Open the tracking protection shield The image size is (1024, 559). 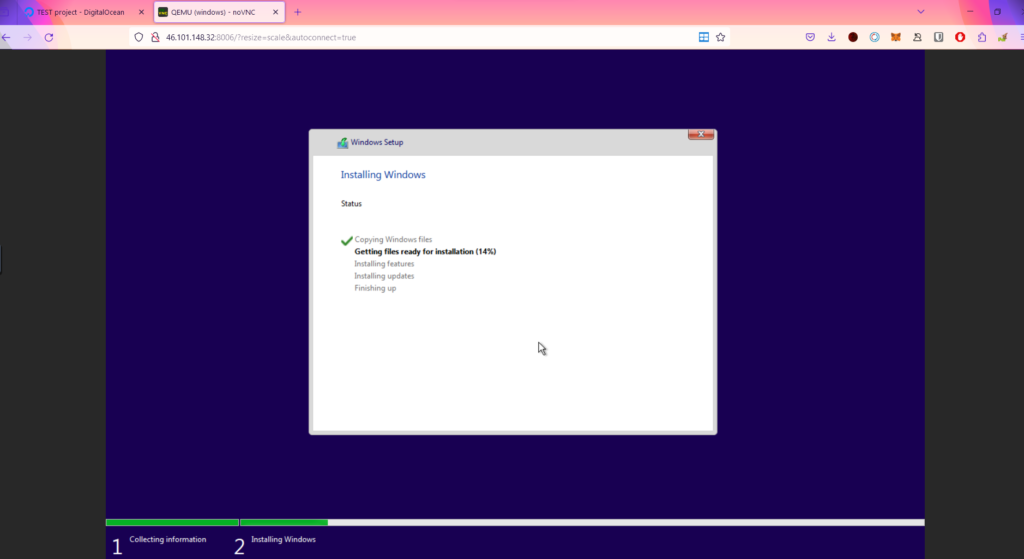point(138,37)
